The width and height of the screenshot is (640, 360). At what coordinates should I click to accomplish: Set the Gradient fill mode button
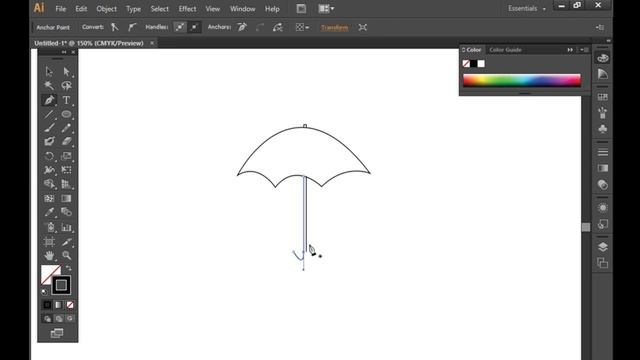click(59, 305)
